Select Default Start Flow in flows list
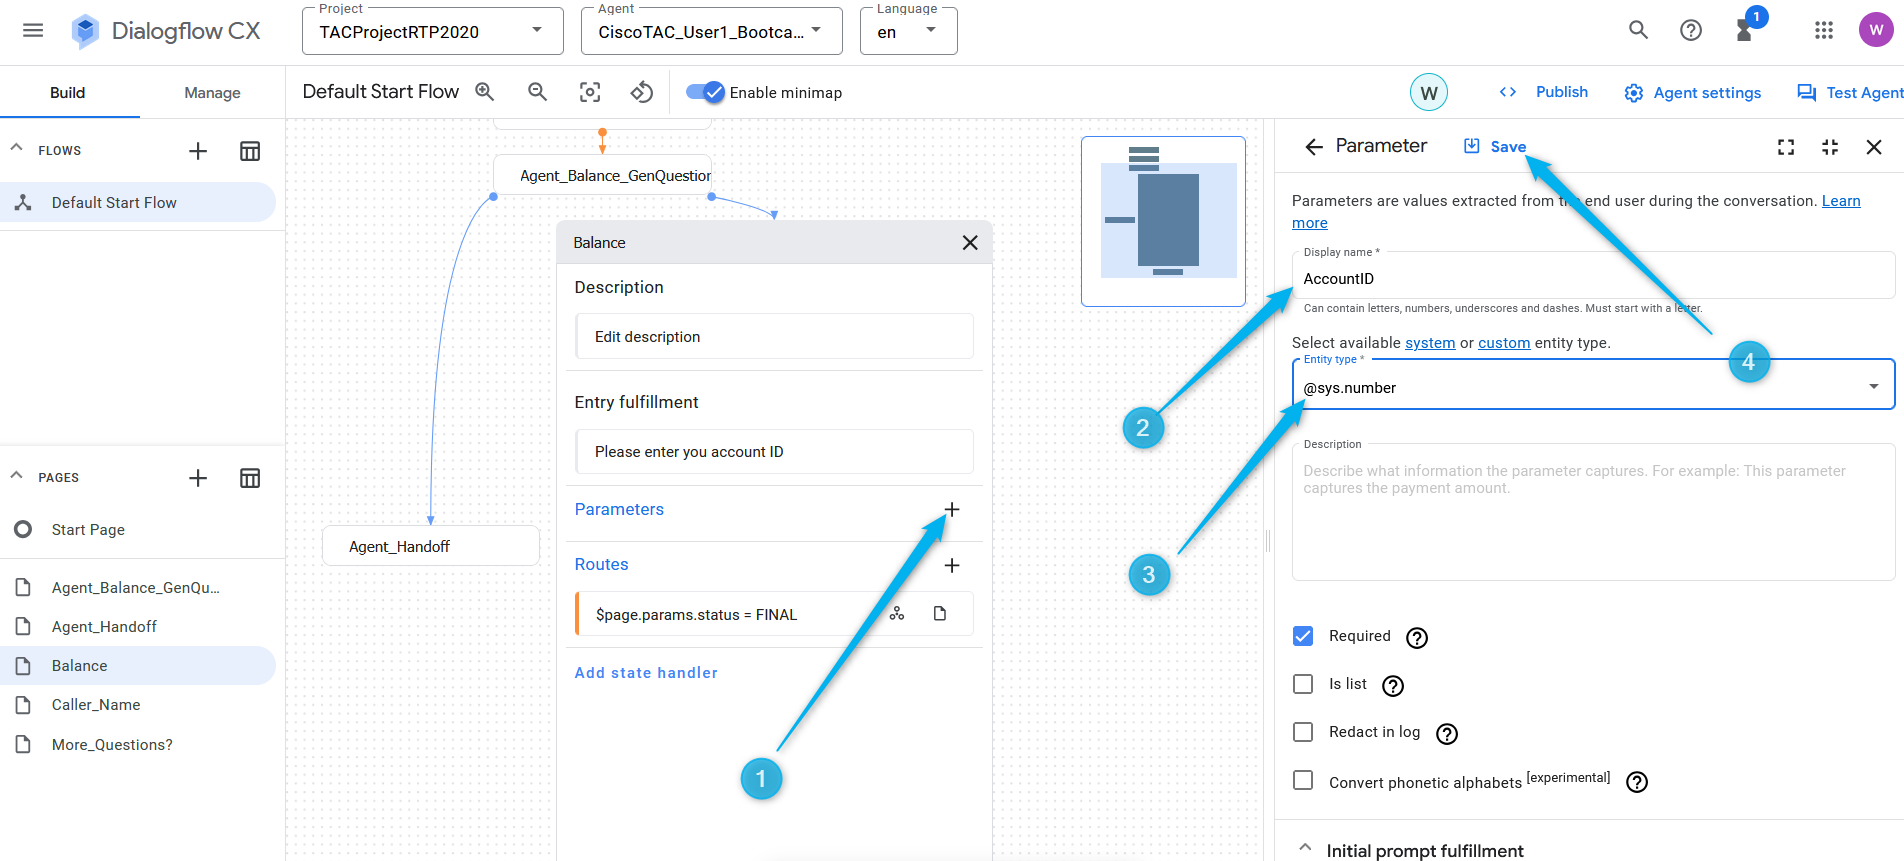This screenshot has height=861, width=1904. click(138, 202)
